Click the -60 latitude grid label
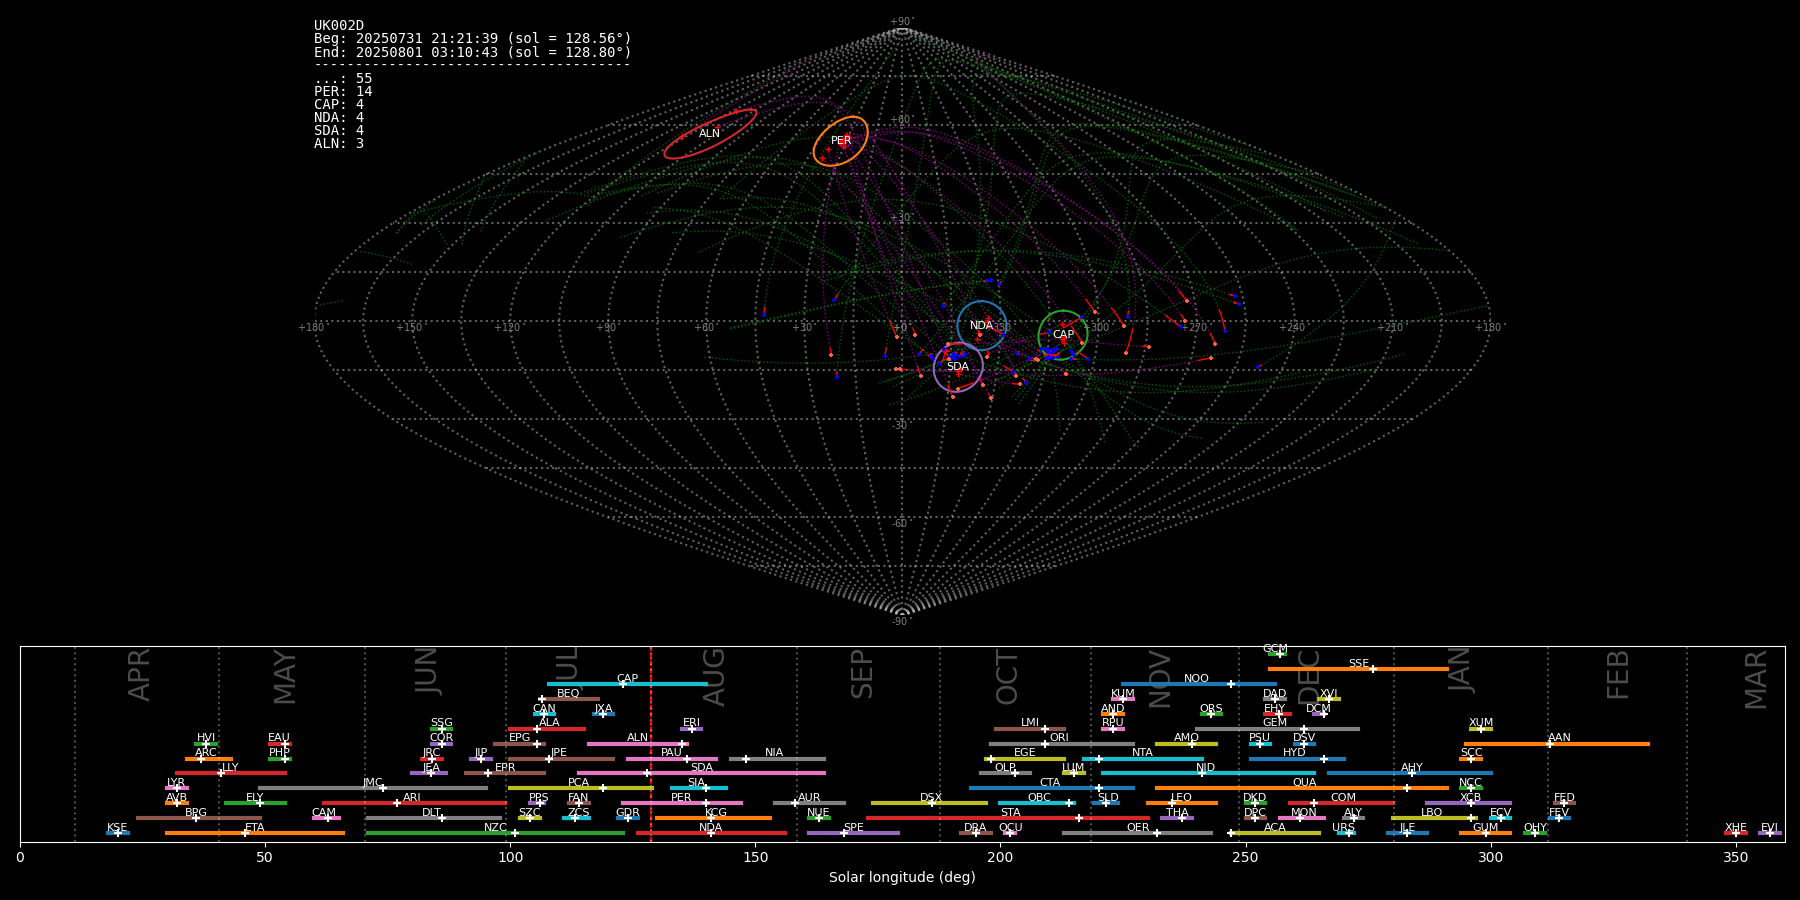This screenshot has width=1800, height=900. coord(900,524)
